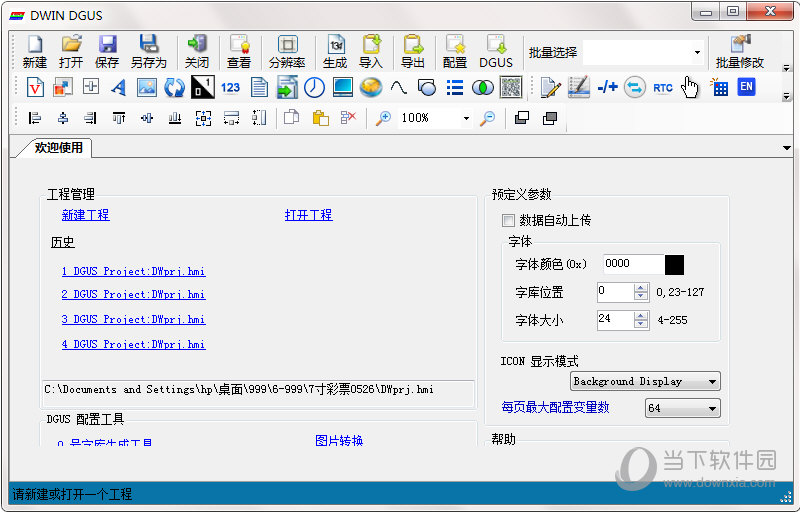Select the -/+ increment adjust icon
Image resolution: width=800 pixels, height=512 pixels.
pyautogui.click(x=607, y=88)
